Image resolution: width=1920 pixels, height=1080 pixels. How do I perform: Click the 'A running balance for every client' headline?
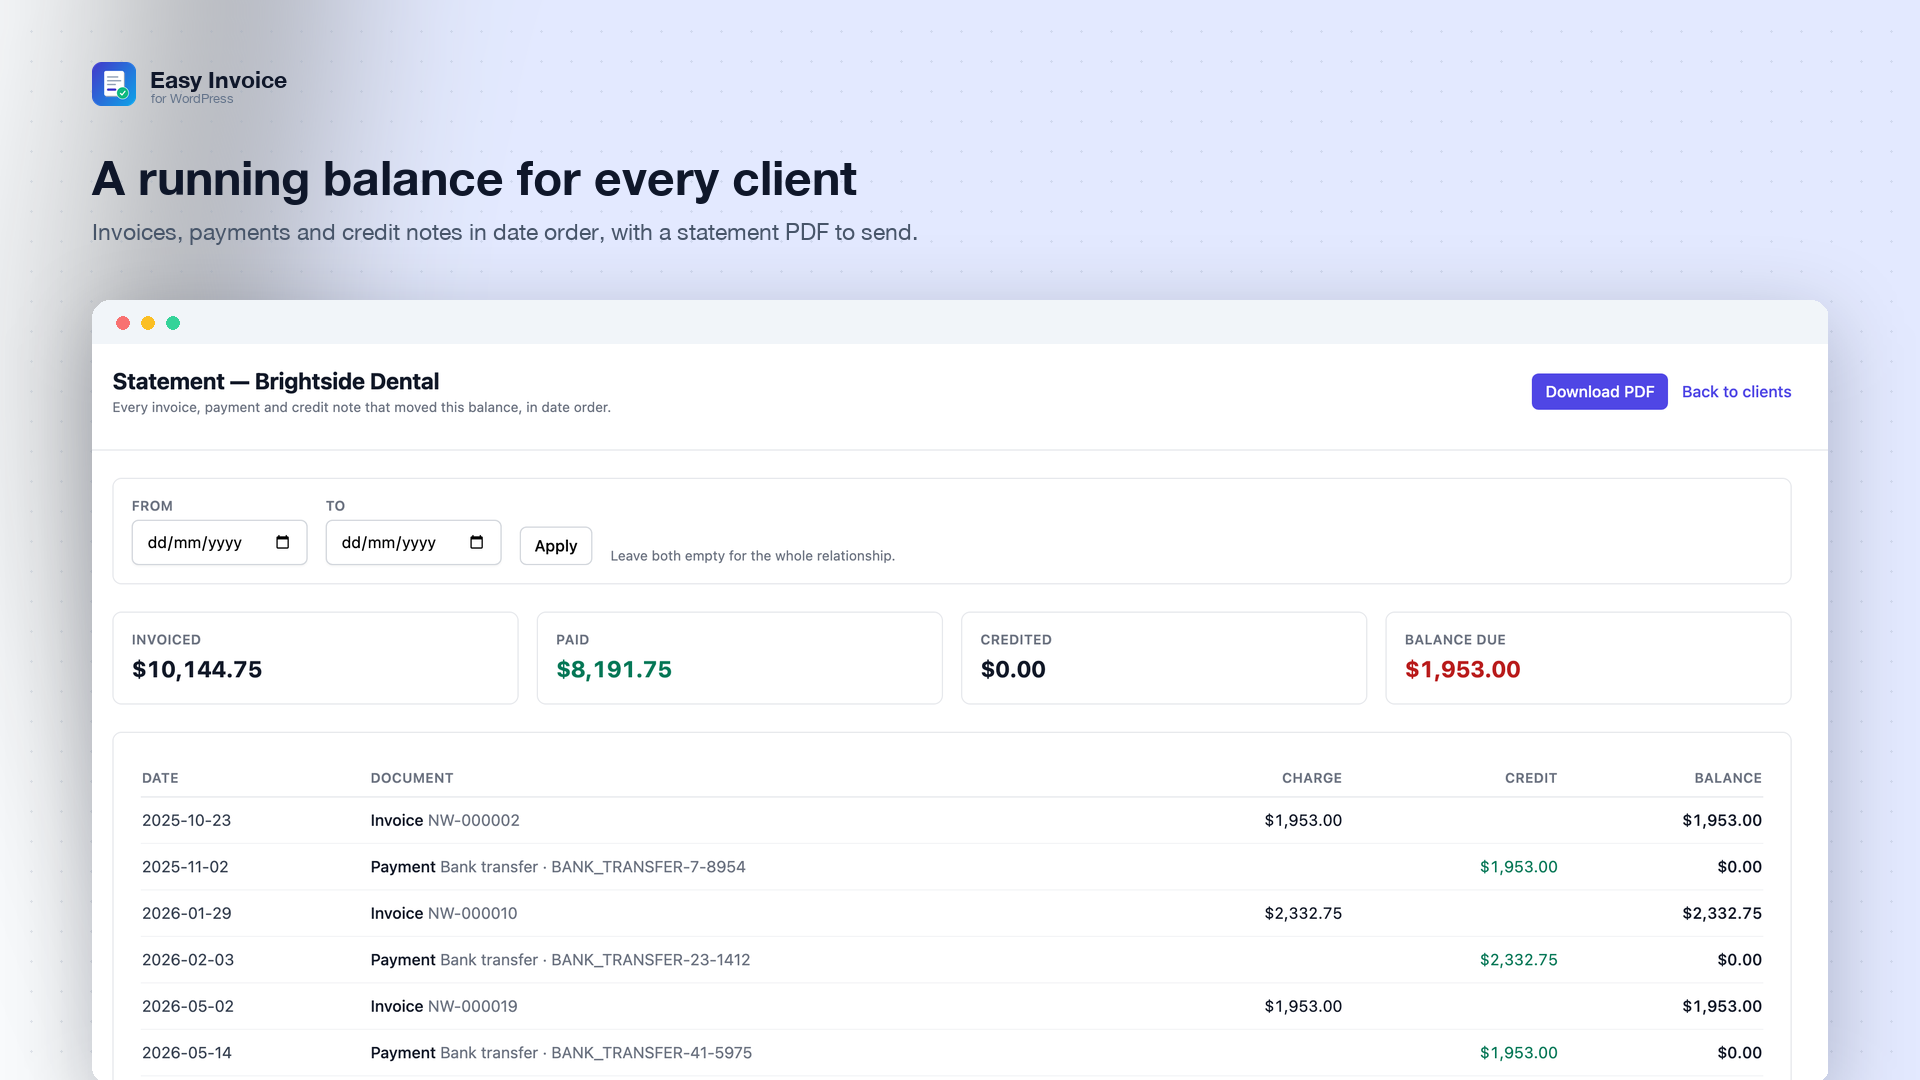pyautogui.click(x=474, y=179)
